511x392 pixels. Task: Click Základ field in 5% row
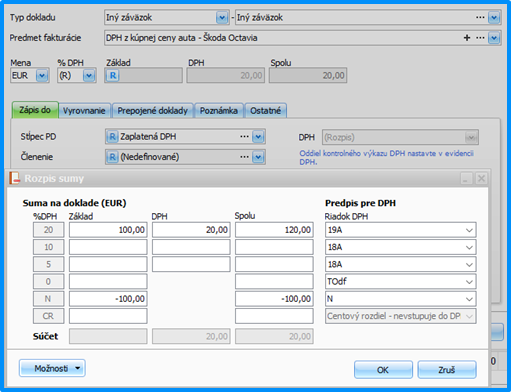coord(108,265)
